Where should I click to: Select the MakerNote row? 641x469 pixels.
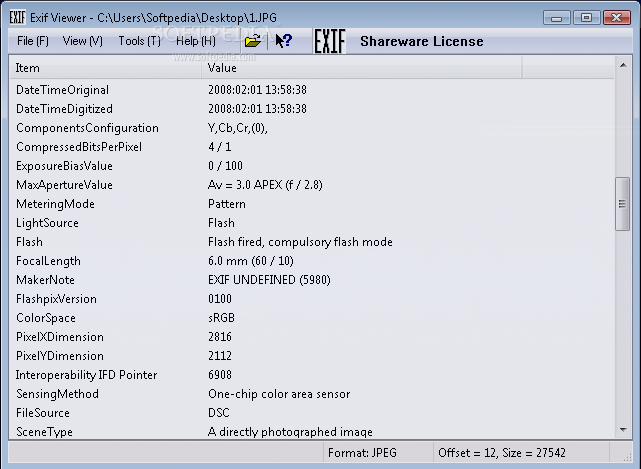[x=312, y=280]
